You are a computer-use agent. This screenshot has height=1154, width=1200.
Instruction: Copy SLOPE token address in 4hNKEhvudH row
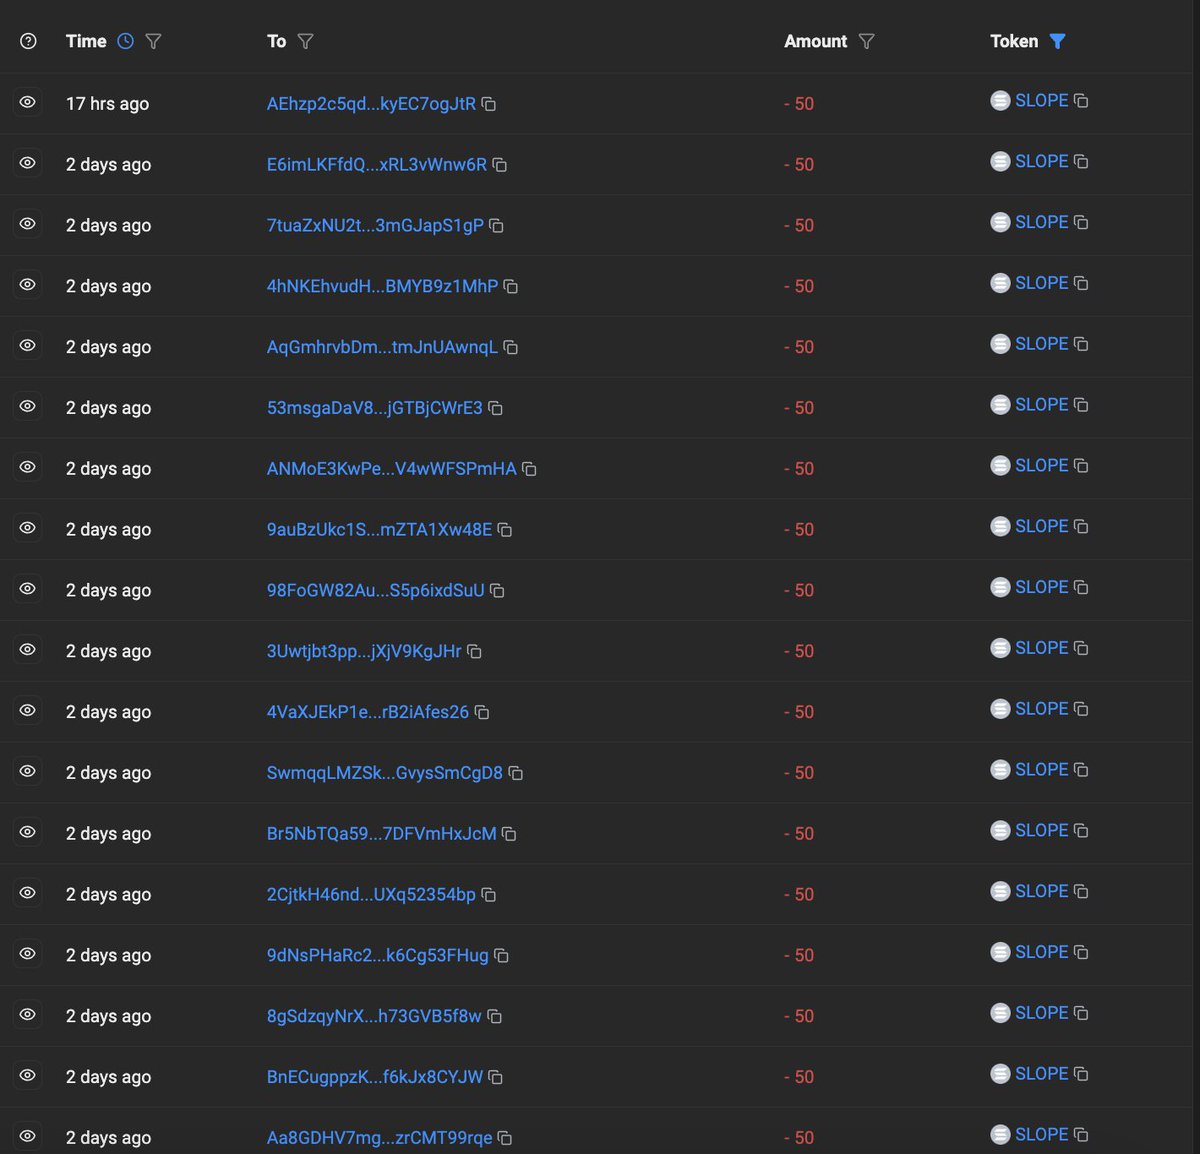tap(1081, 284)
